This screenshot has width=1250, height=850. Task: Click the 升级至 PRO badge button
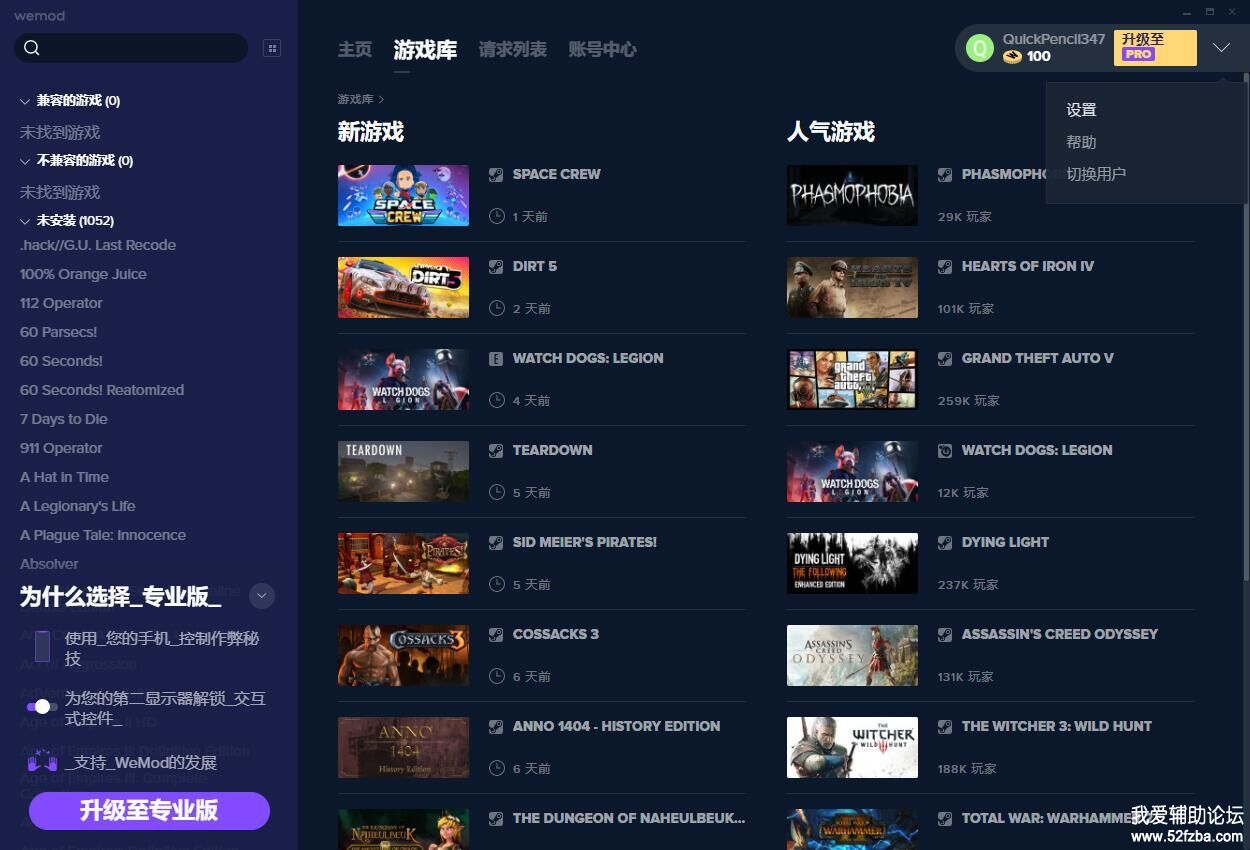pyautogui.click(x=1155, y=47)
